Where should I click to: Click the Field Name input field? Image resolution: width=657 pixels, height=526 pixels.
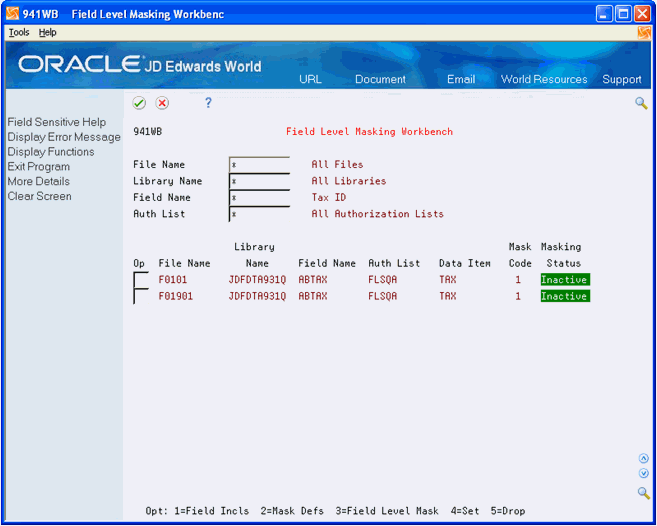[x=259, y=197]
